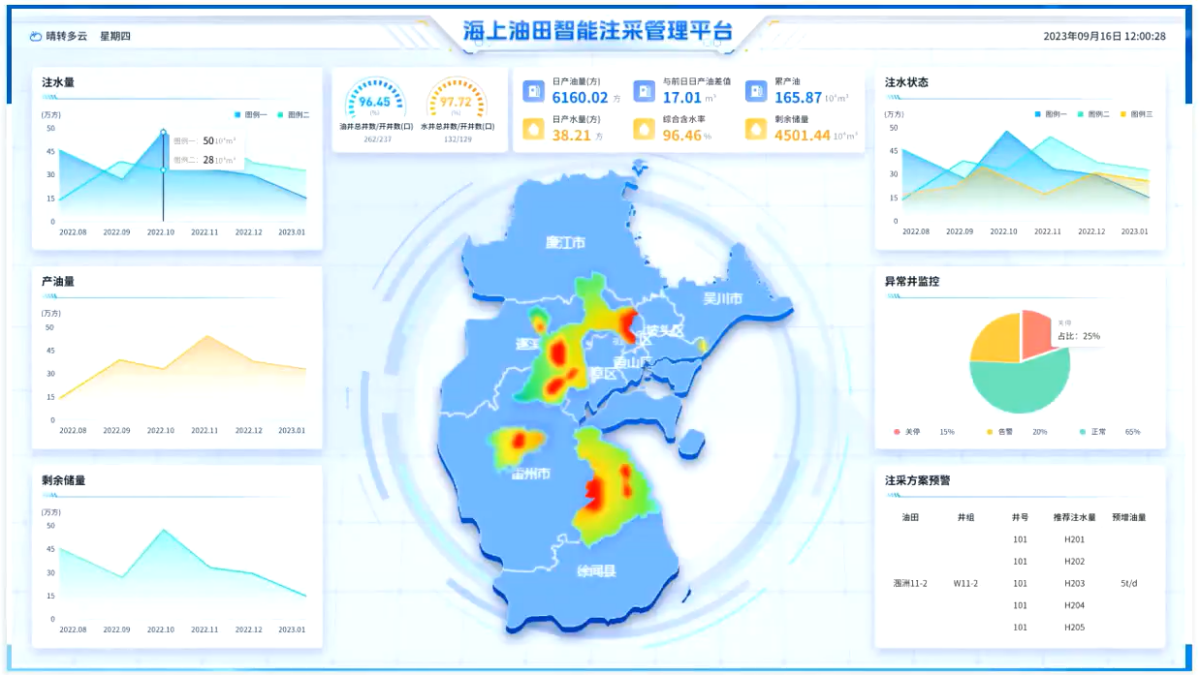Toggle 正常 legend under 异常井监控 pie
This screenshot has height=675, width=1200.
[1092, 432]
